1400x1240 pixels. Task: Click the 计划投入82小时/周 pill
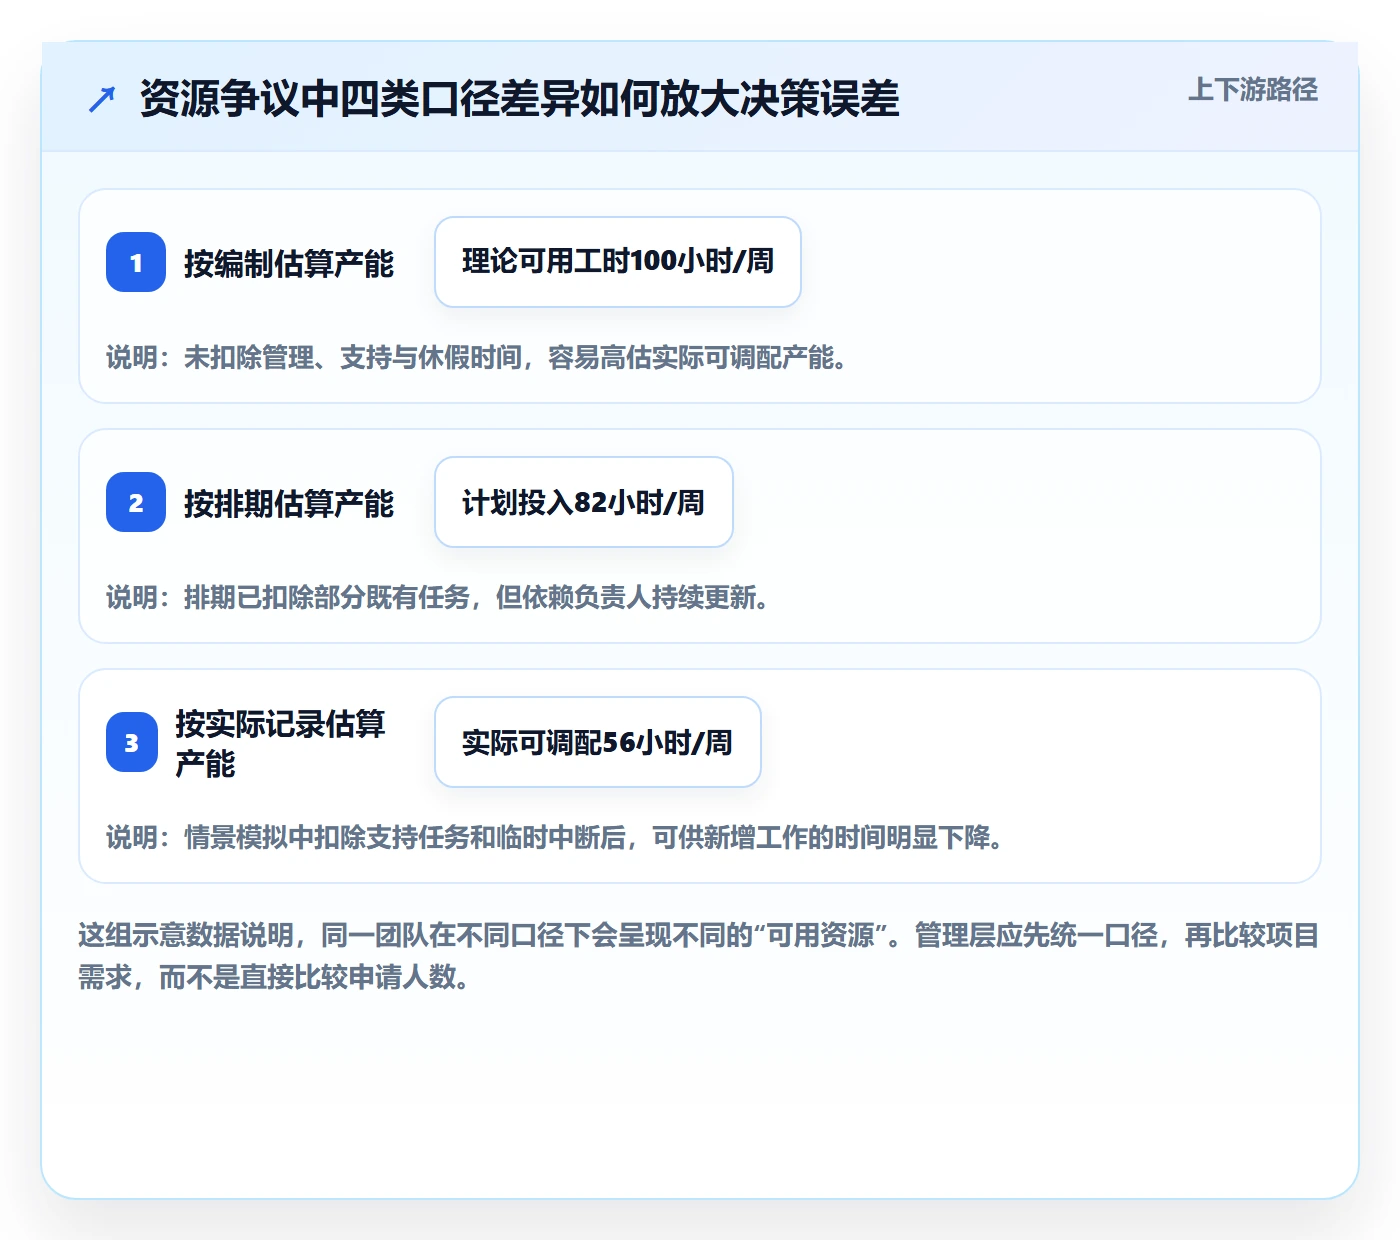[584, 502]
